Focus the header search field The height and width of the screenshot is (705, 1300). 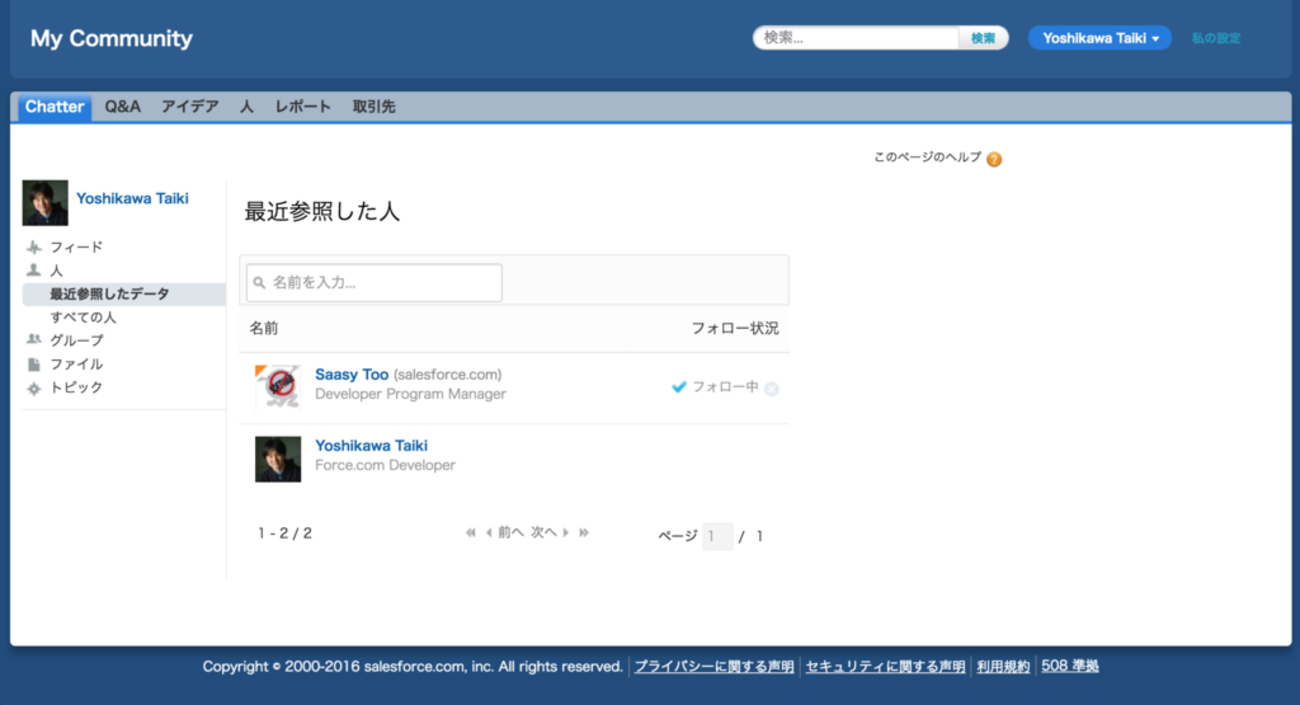click(x=857, y=38)
